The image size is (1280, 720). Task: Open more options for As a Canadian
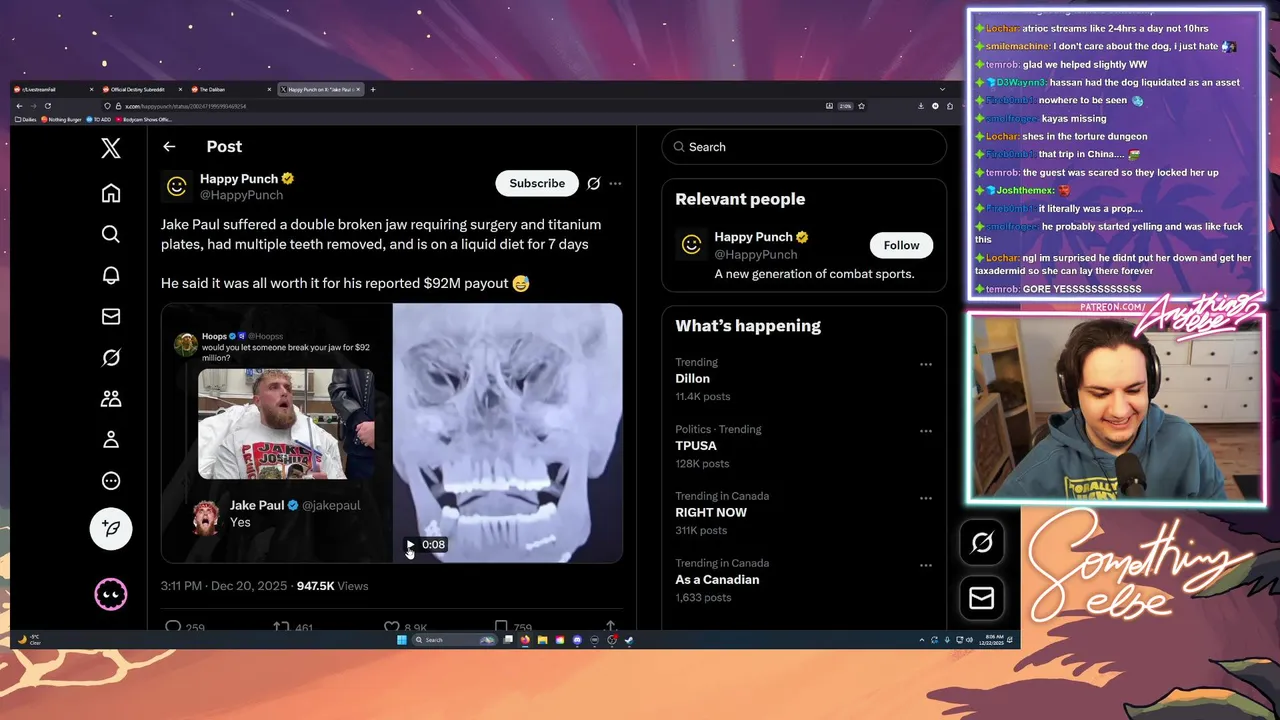(x=926, y=566)
